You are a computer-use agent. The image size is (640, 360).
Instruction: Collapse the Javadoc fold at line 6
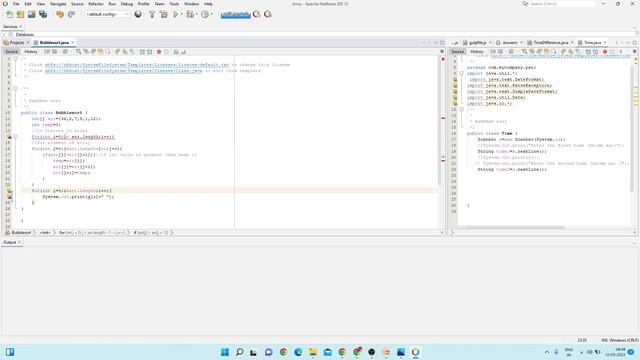pos(16,89)
